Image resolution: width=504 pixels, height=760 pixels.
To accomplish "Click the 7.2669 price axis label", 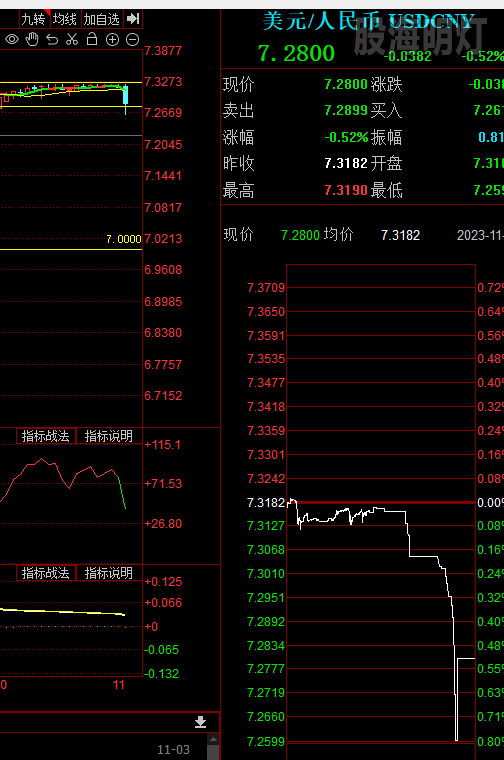I will click(x=163, y=113).
